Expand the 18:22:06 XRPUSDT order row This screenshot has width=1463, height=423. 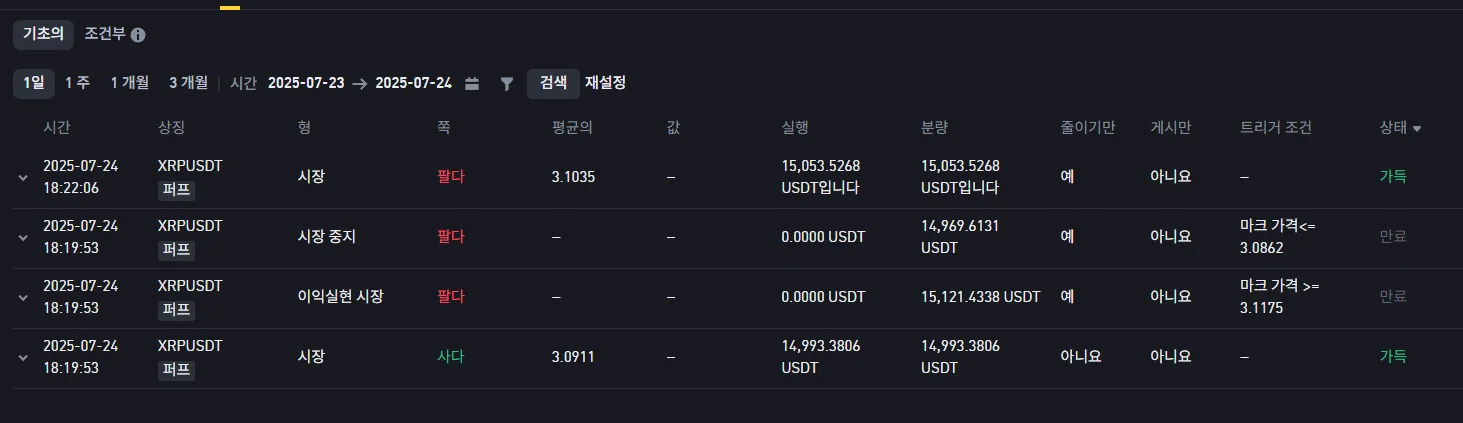pyautogui.click(x=23, y=177)
